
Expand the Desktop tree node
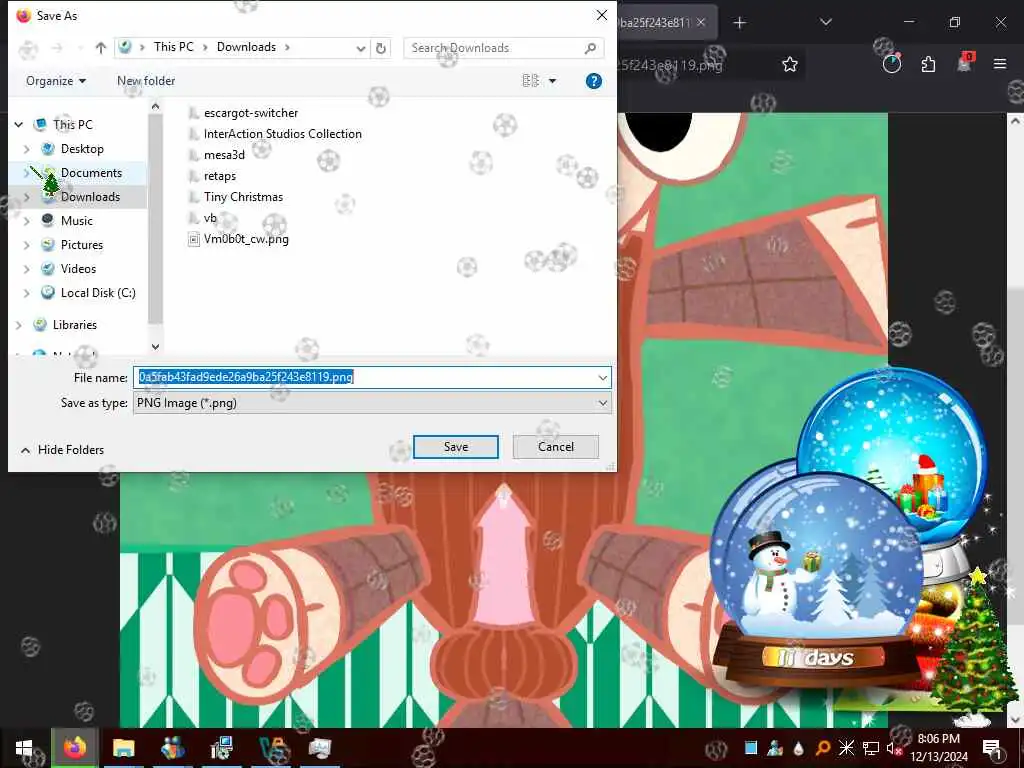[x=27, y=149]
